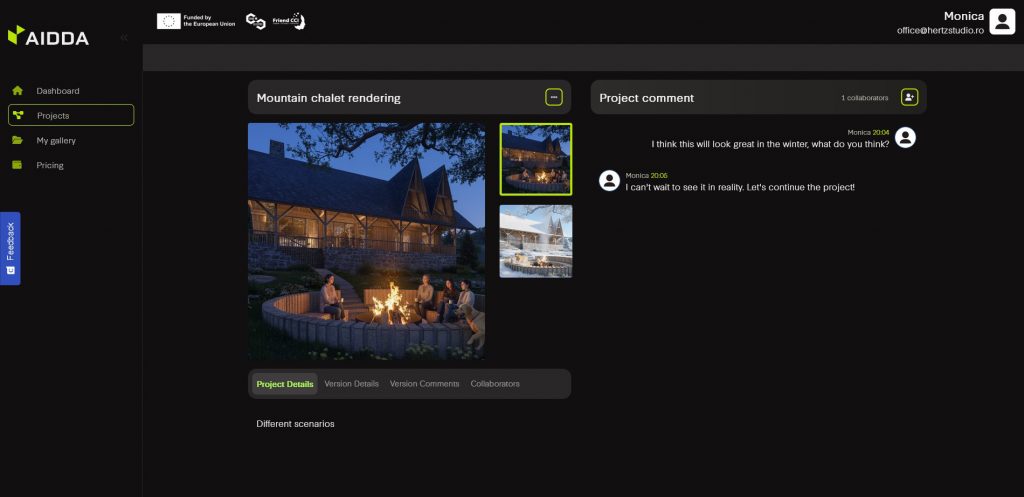Switch to the Version Details tab
The image size is (1024, 497).
pyautogui.click(x=351, y=384)
